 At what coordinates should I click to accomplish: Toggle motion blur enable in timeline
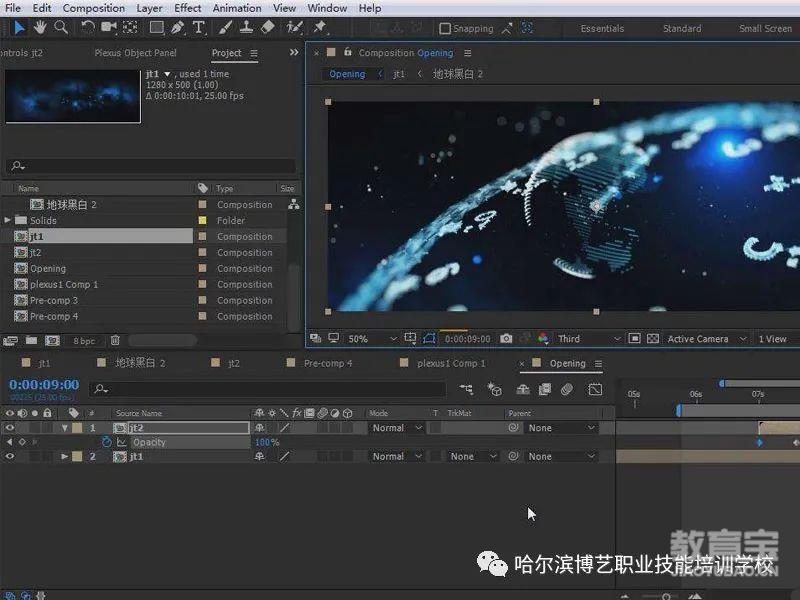[567, 389]
